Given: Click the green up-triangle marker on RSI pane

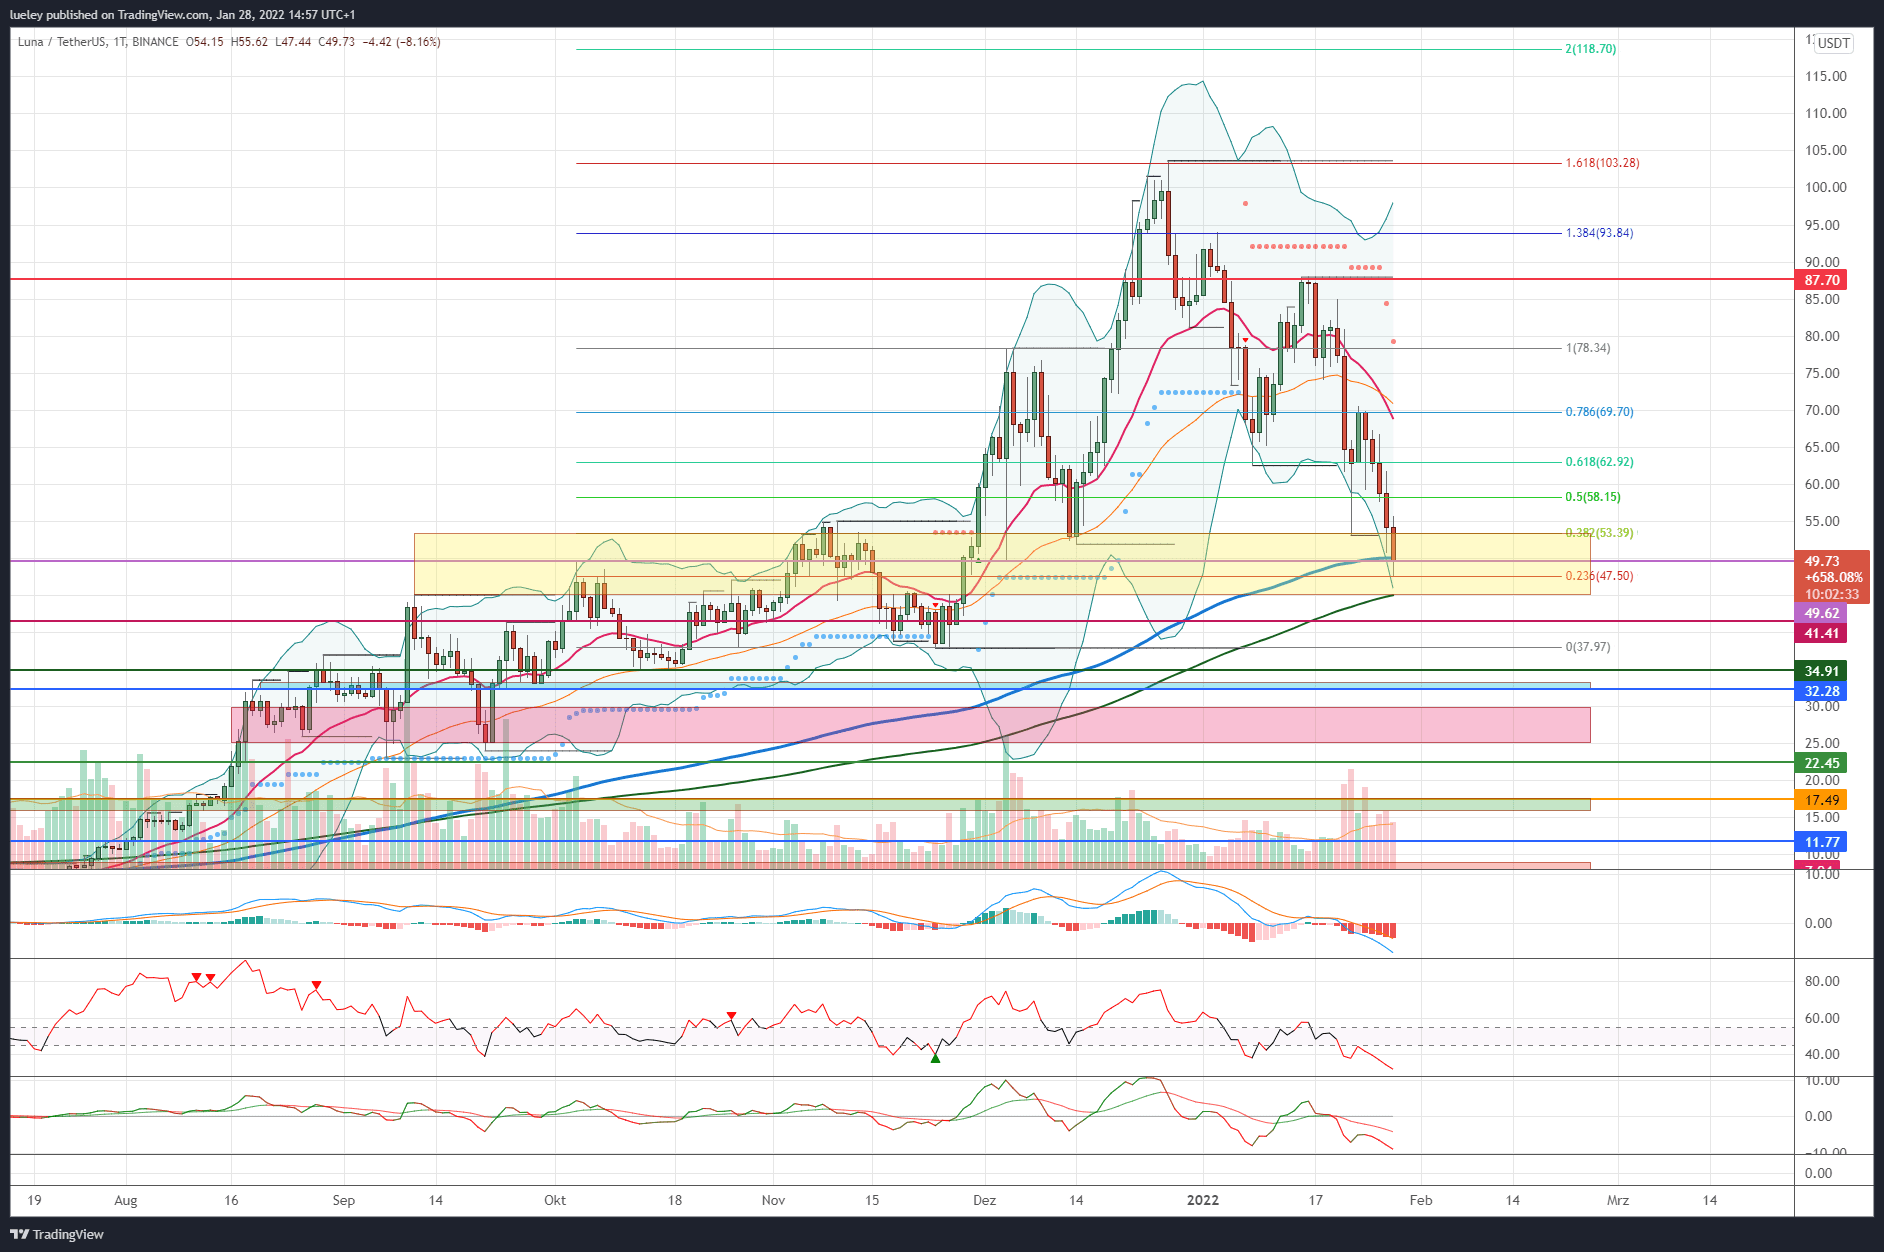Looking at the screenshot, I should click(935, 1058).
